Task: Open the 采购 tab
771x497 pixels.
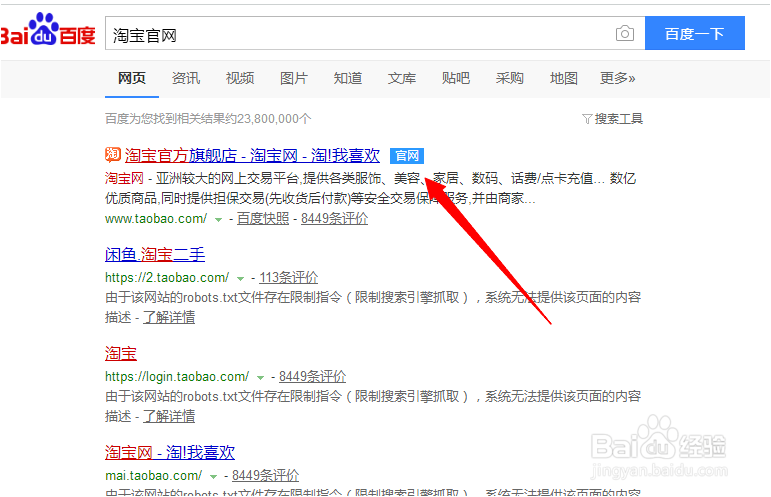Action: coord(509,78)
